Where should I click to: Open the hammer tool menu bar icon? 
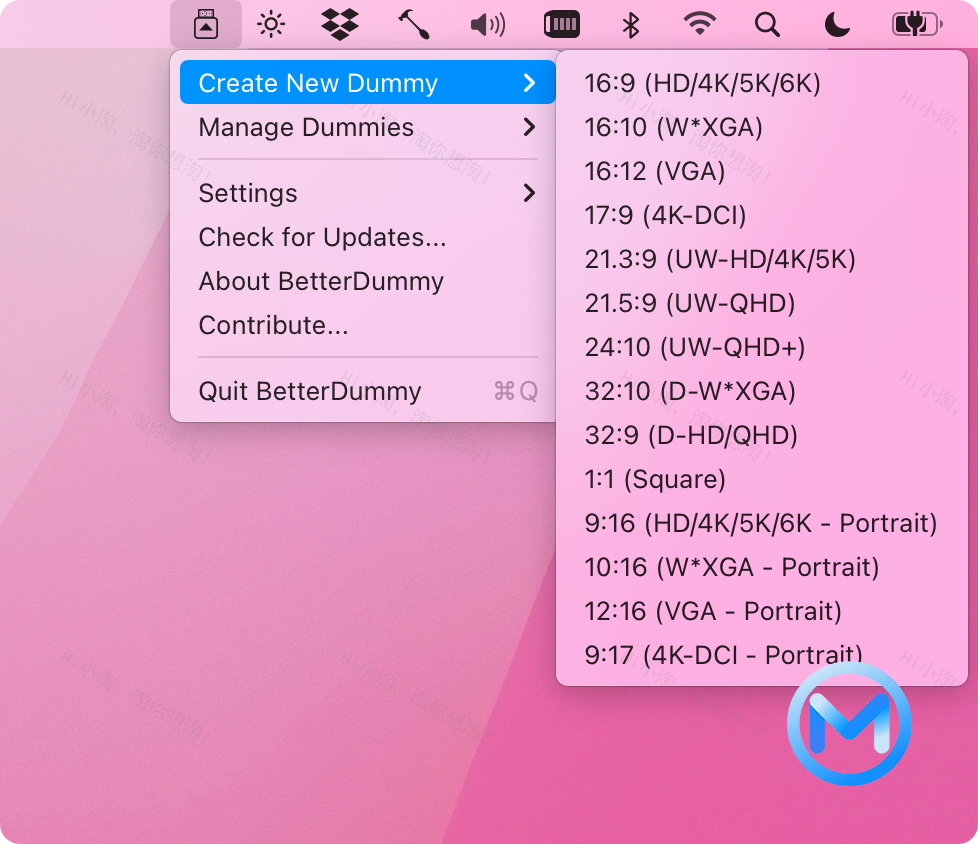click(x=414, y=23)
